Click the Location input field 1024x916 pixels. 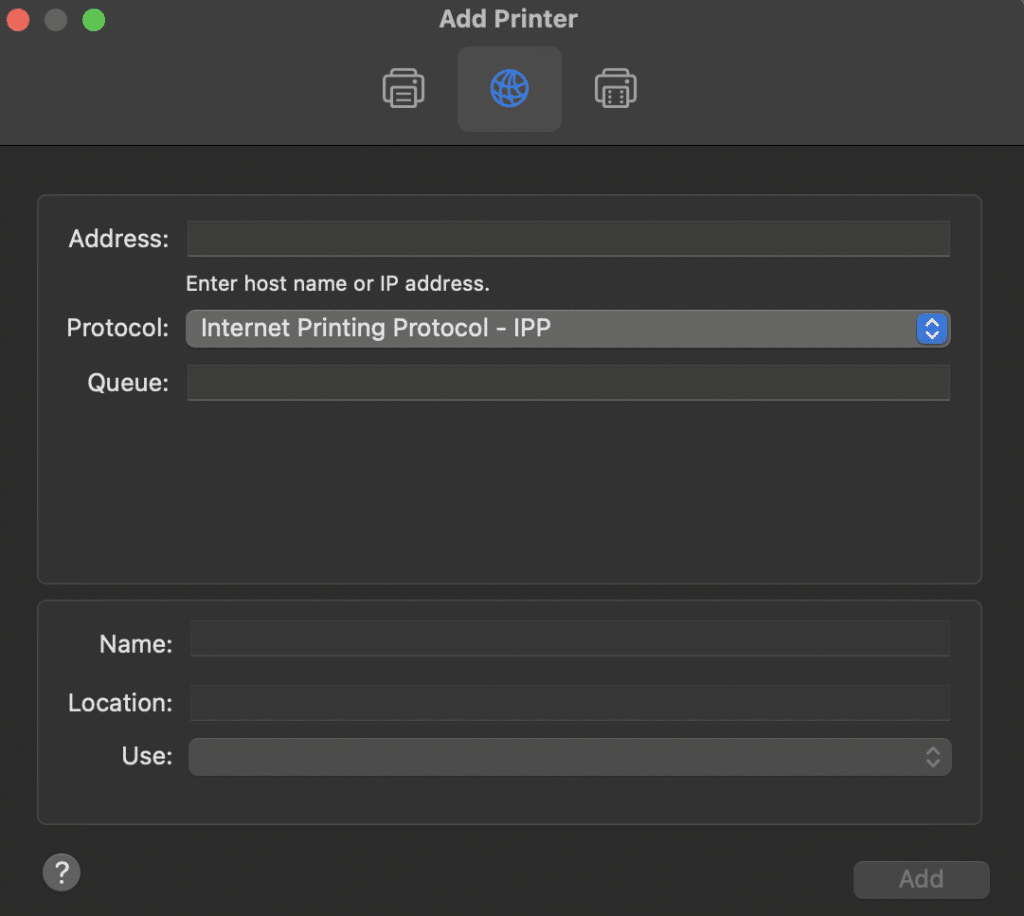pos(567,702)
